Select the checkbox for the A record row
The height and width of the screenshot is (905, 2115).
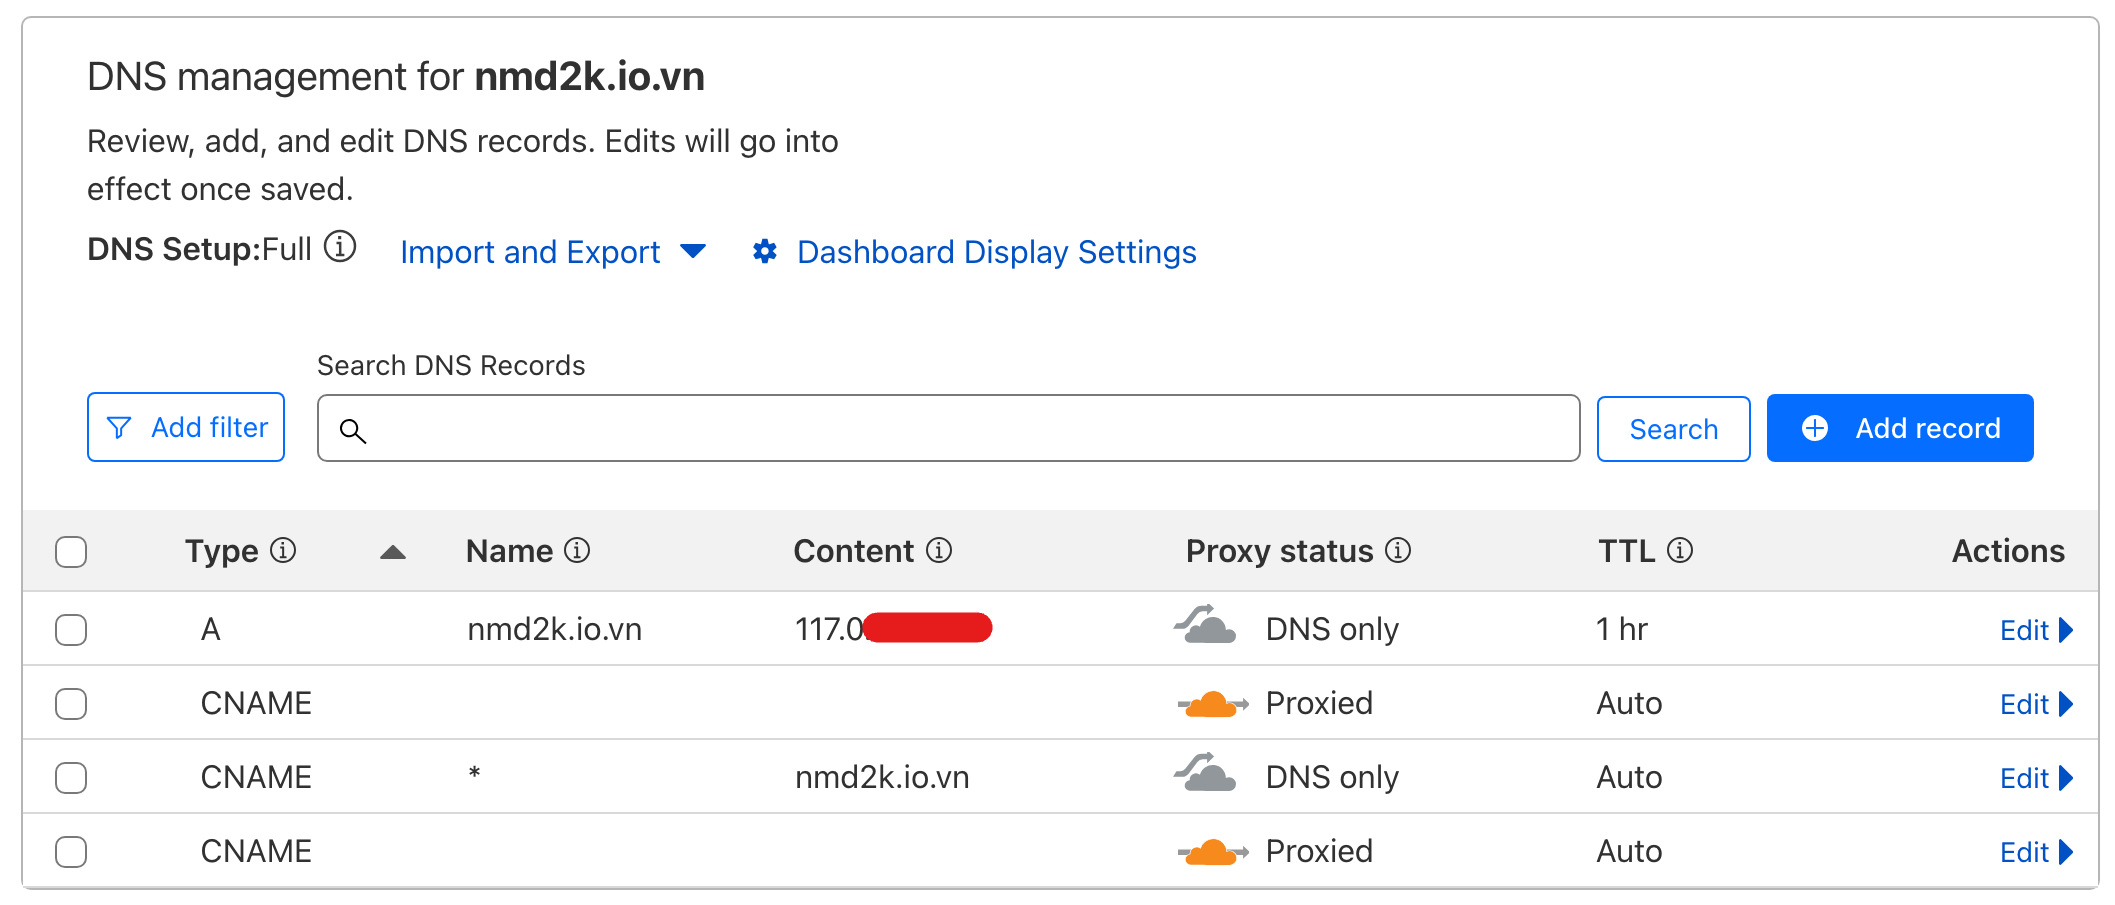[x=71, y=630]
